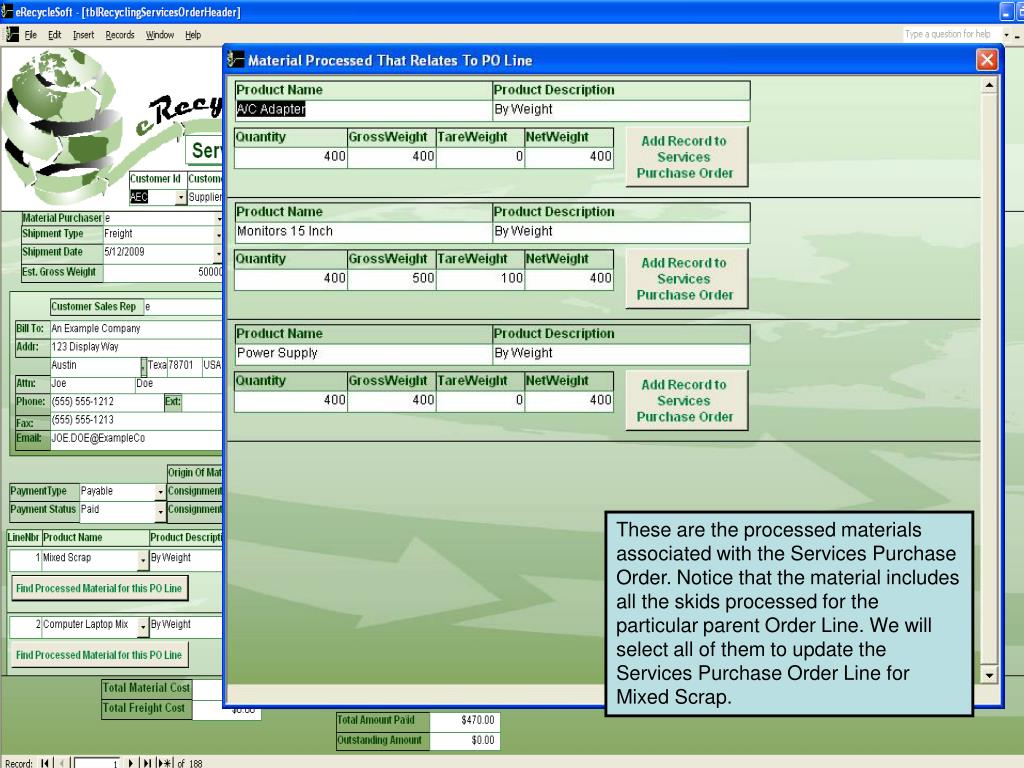1024x768 pixels.
Task: Click the Email field JOE.DOE@ExampleCo
Action: point(136,438)
